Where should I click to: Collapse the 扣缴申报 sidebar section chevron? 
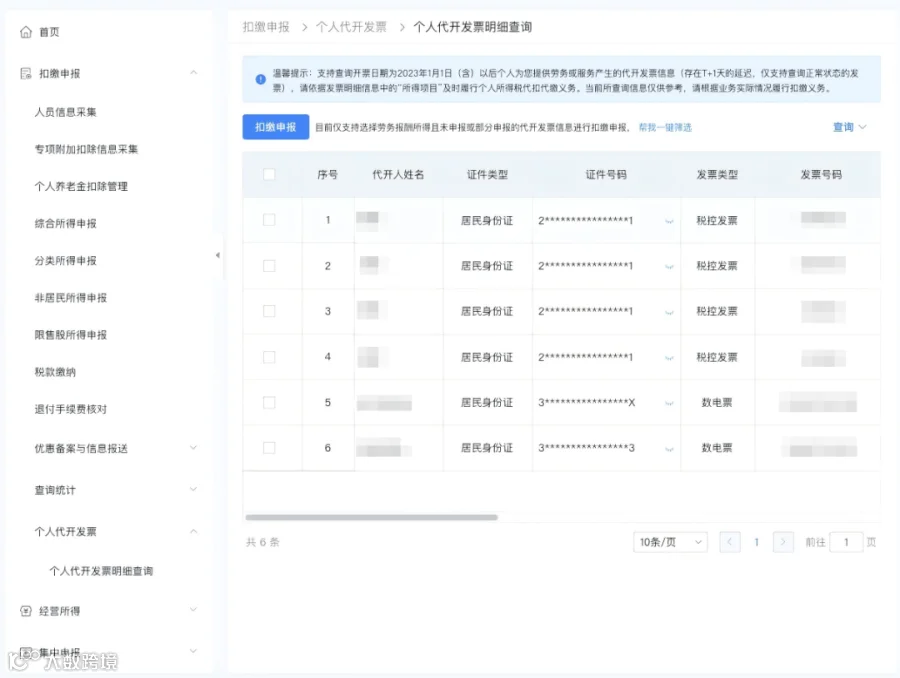coord(193,73)
